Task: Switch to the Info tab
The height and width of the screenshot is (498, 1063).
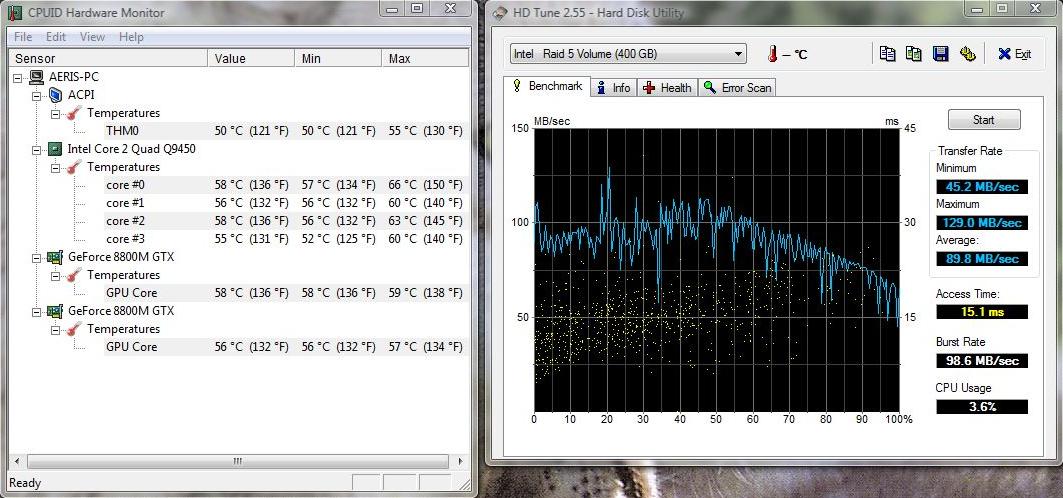Action: point(614,87)
